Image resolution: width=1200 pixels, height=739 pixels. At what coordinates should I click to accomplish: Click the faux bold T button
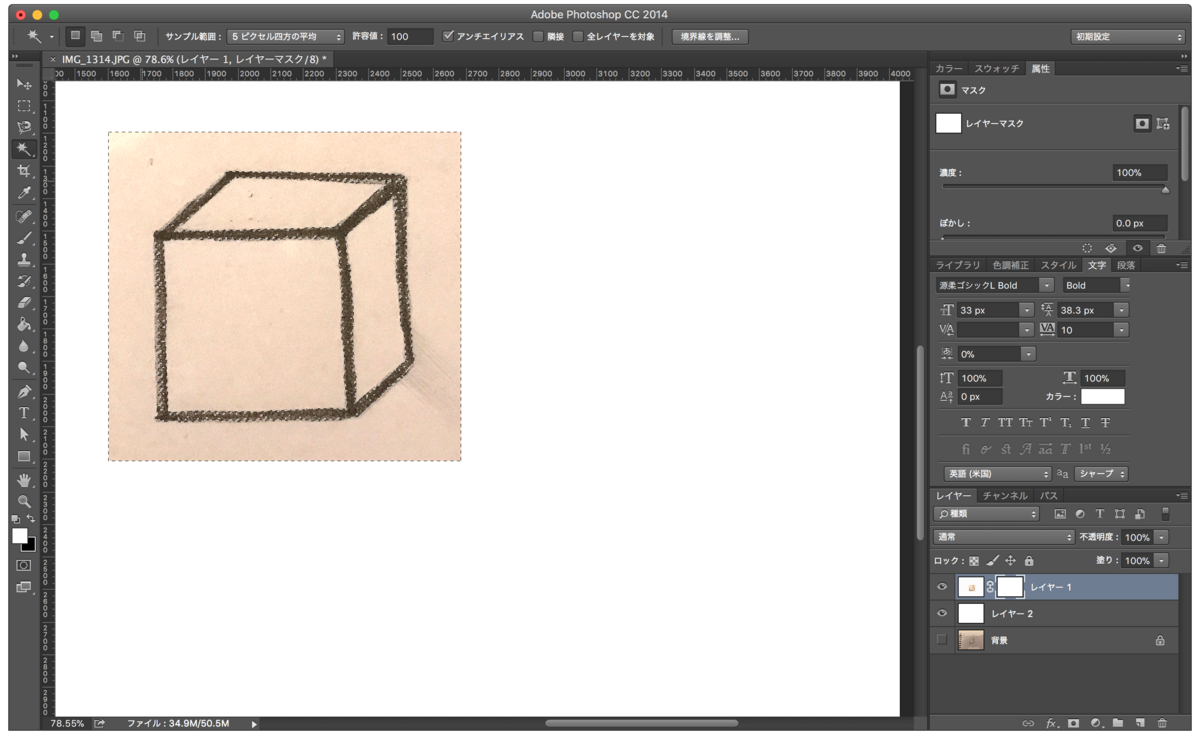tap(965, 423)
